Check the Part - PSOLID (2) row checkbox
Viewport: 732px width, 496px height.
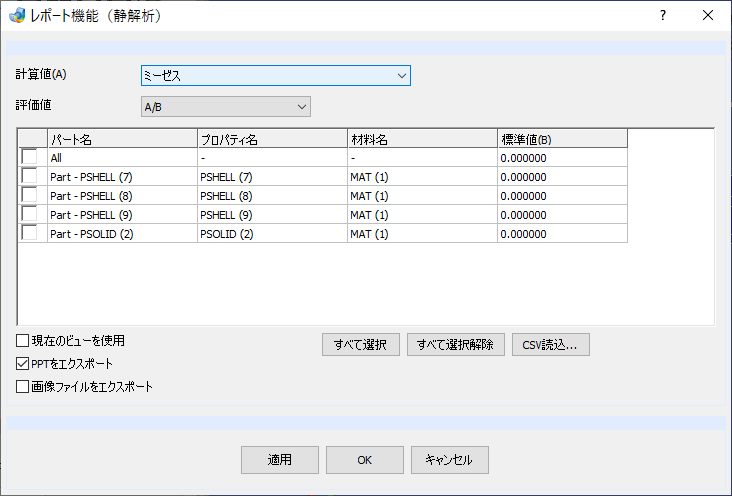[29, 232]
